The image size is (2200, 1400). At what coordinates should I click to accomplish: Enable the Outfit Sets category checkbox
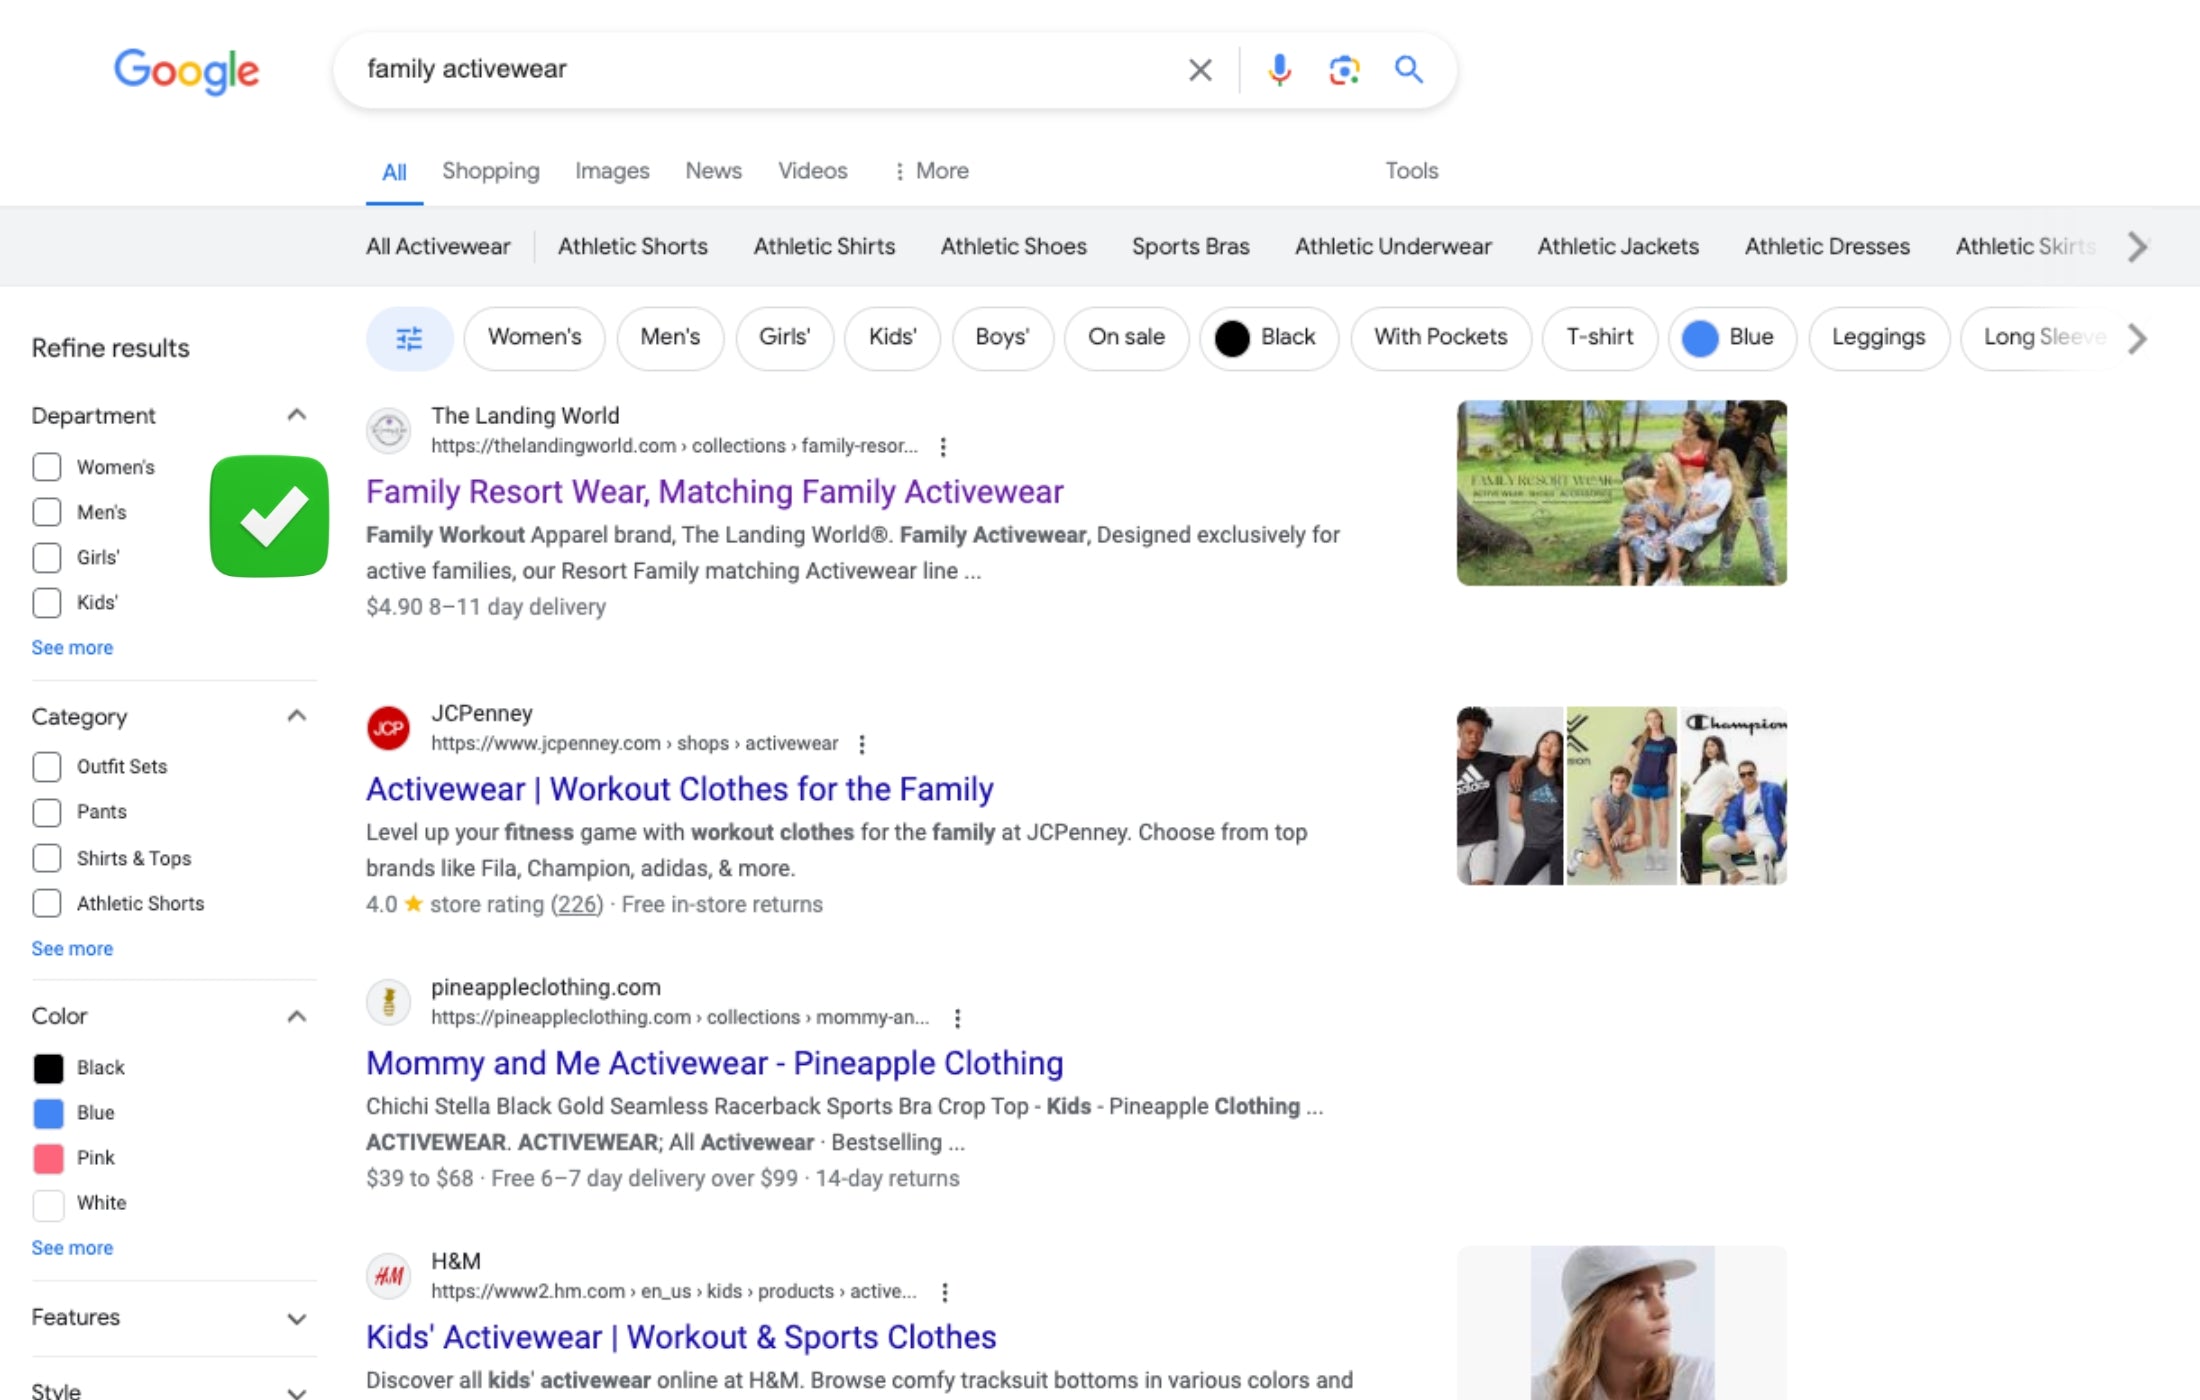coord(47,767)
